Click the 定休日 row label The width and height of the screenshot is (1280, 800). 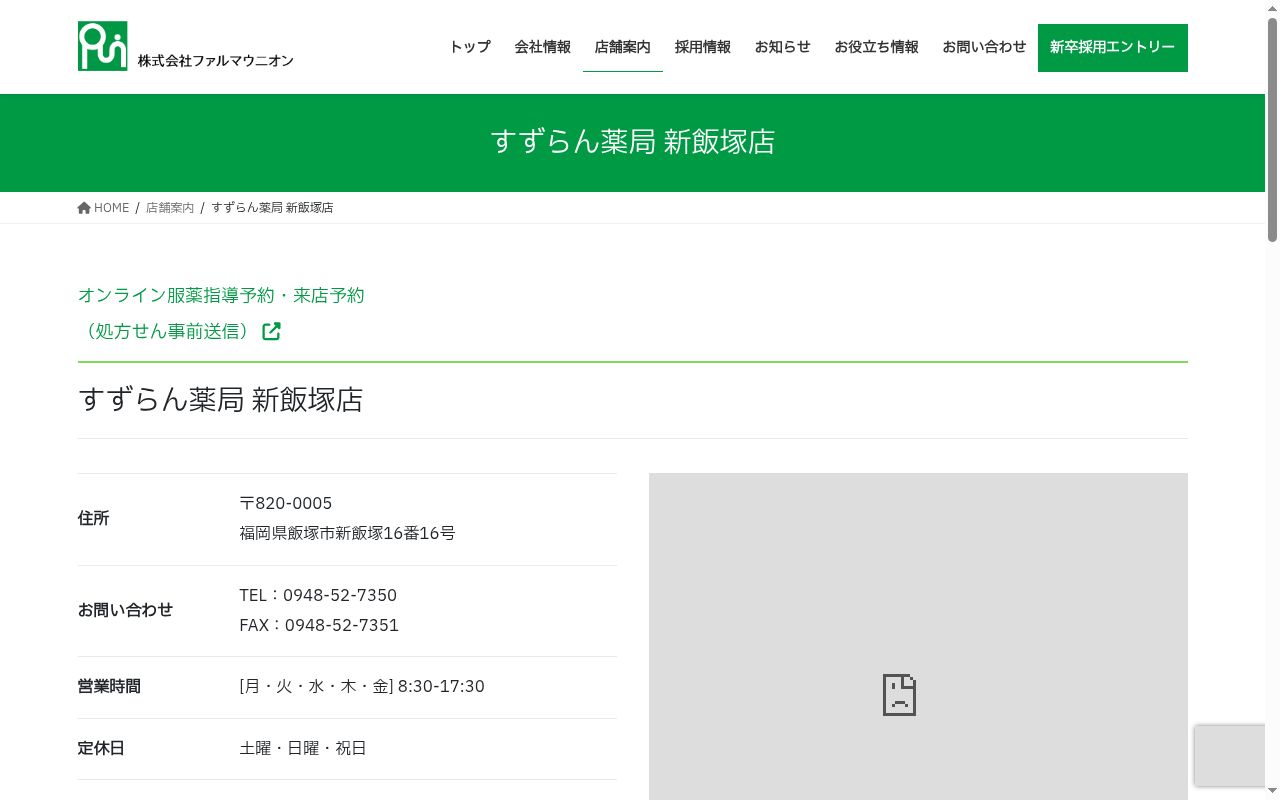coord(101,748)
